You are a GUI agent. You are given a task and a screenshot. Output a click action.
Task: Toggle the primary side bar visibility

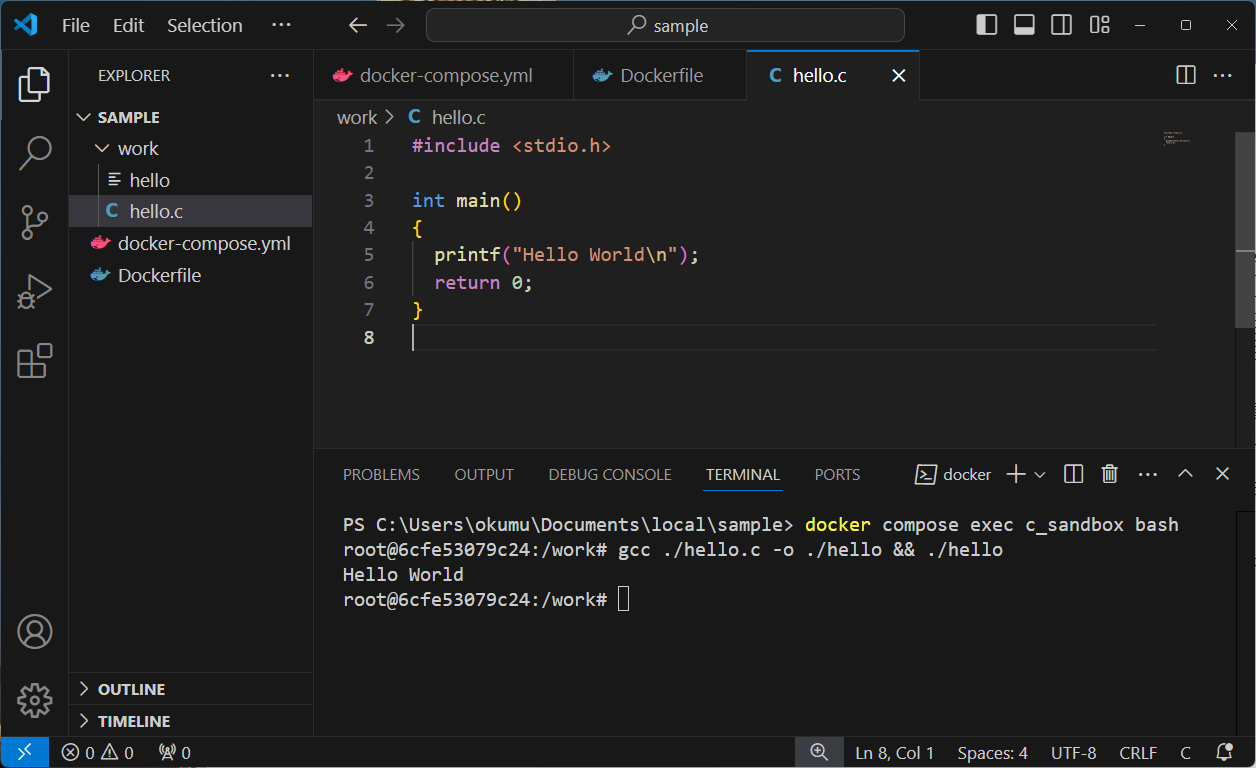click(987, 25)
